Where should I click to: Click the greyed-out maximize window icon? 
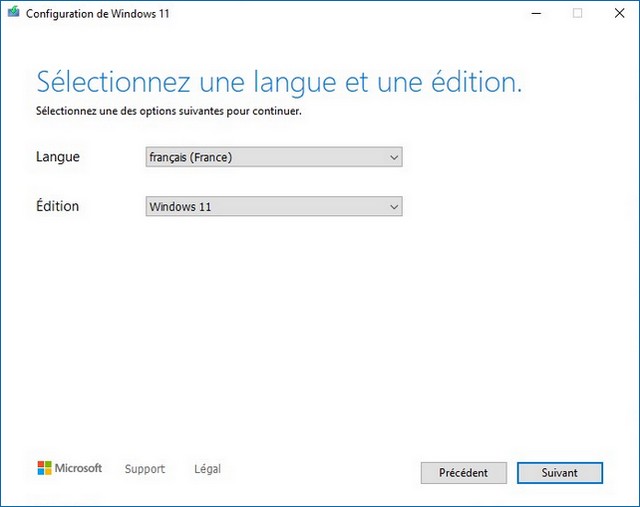577,13
